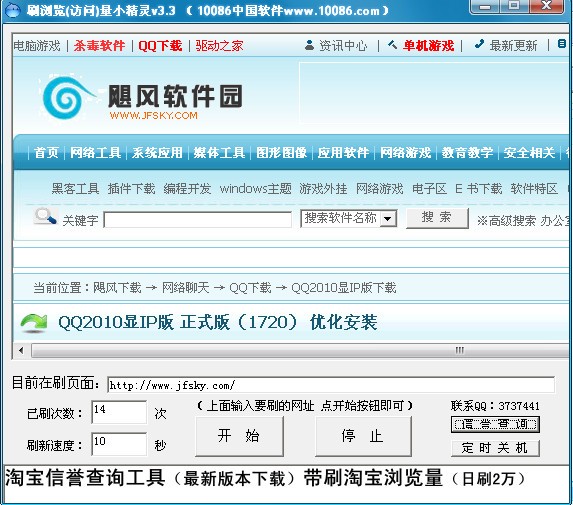
Task: Click the 游戏外挂 link
Action: [x=323, y=189]
